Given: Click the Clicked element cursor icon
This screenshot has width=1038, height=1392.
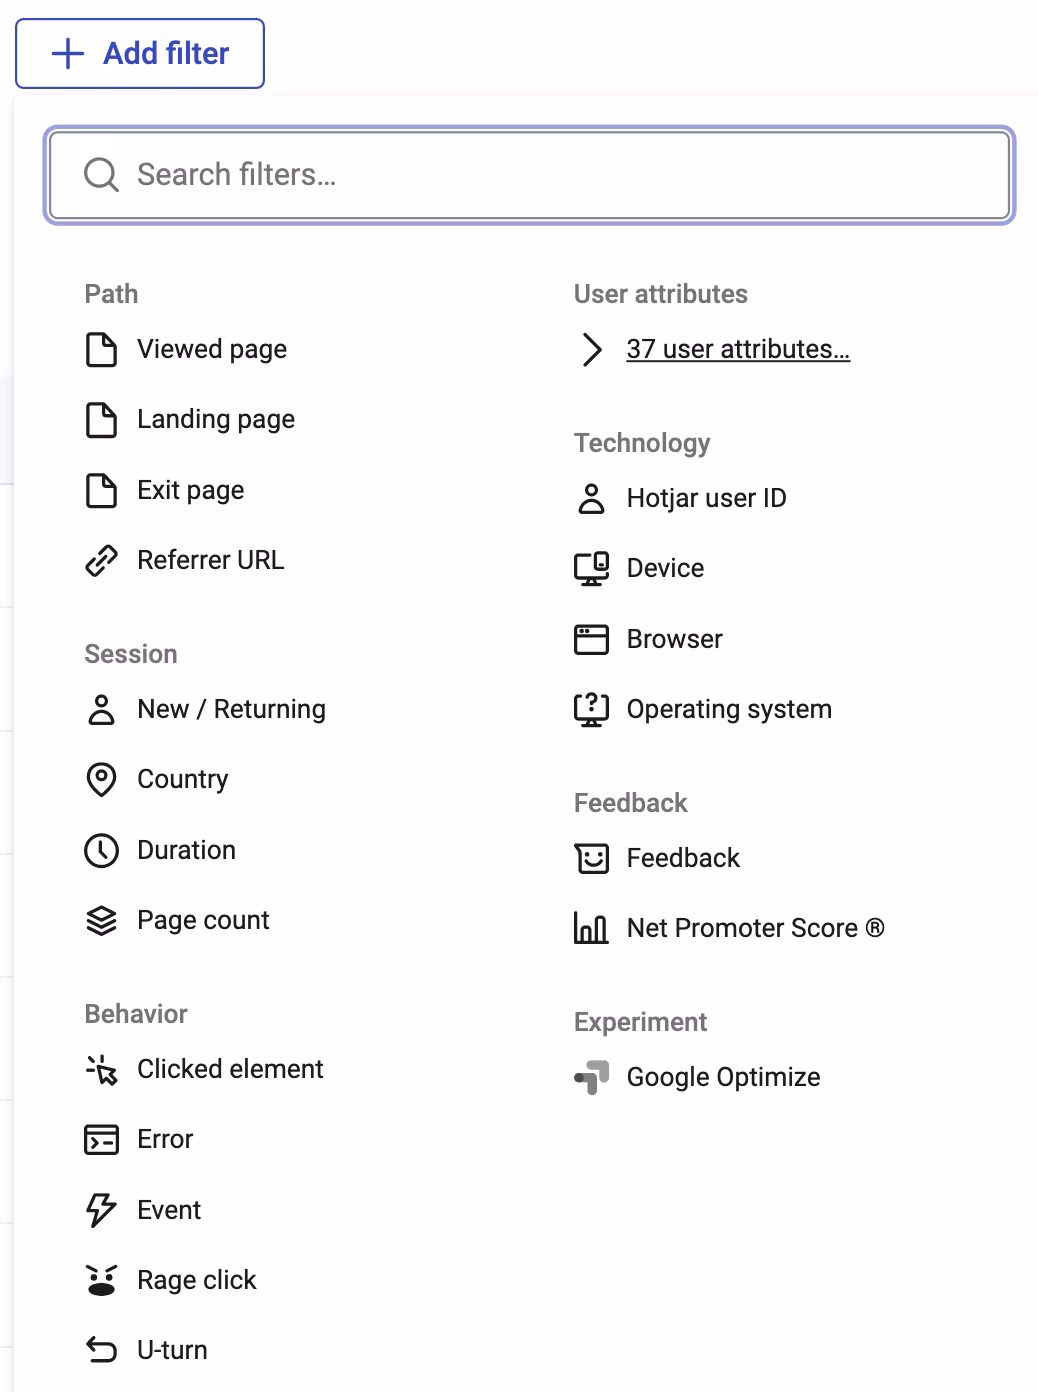Looking at the screenshot, I should click(101, 1069).
